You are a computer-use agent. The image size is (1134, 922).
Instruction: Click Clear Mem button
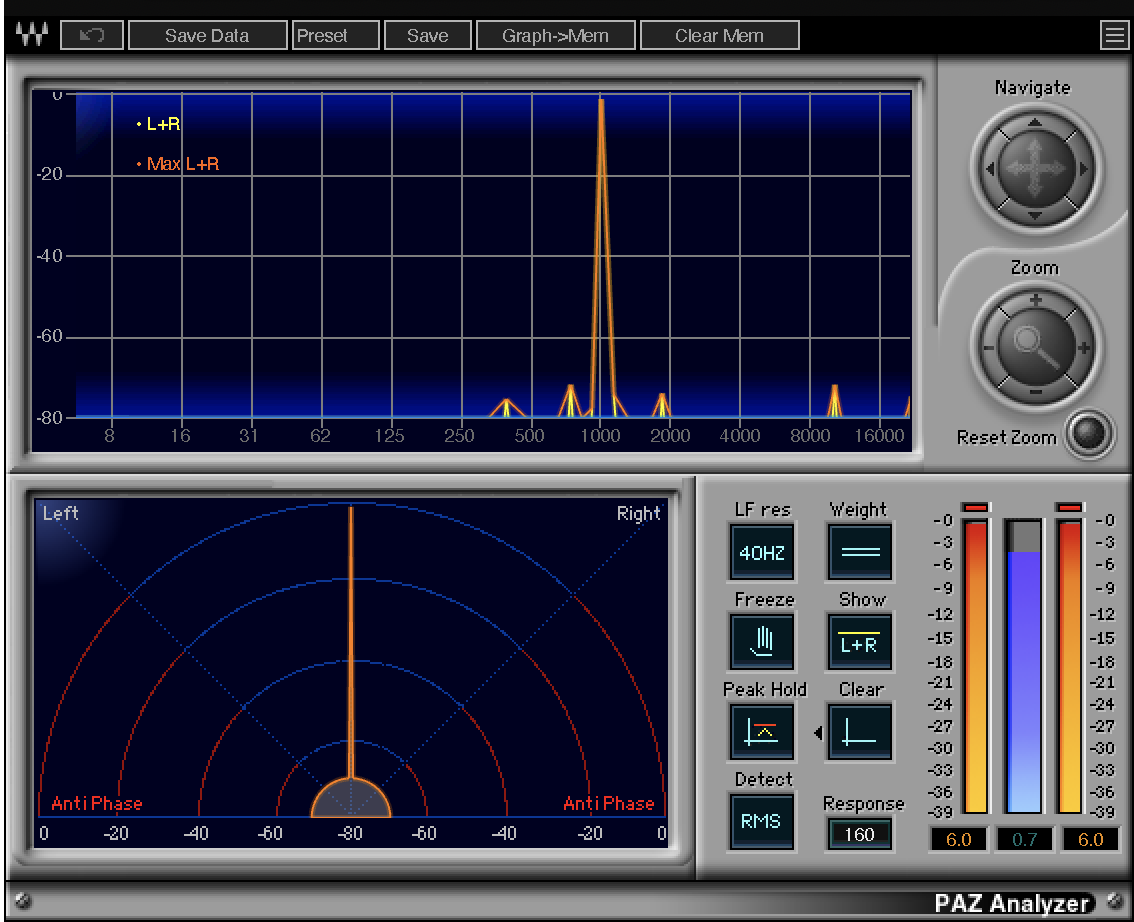click(x=720, y=35)
